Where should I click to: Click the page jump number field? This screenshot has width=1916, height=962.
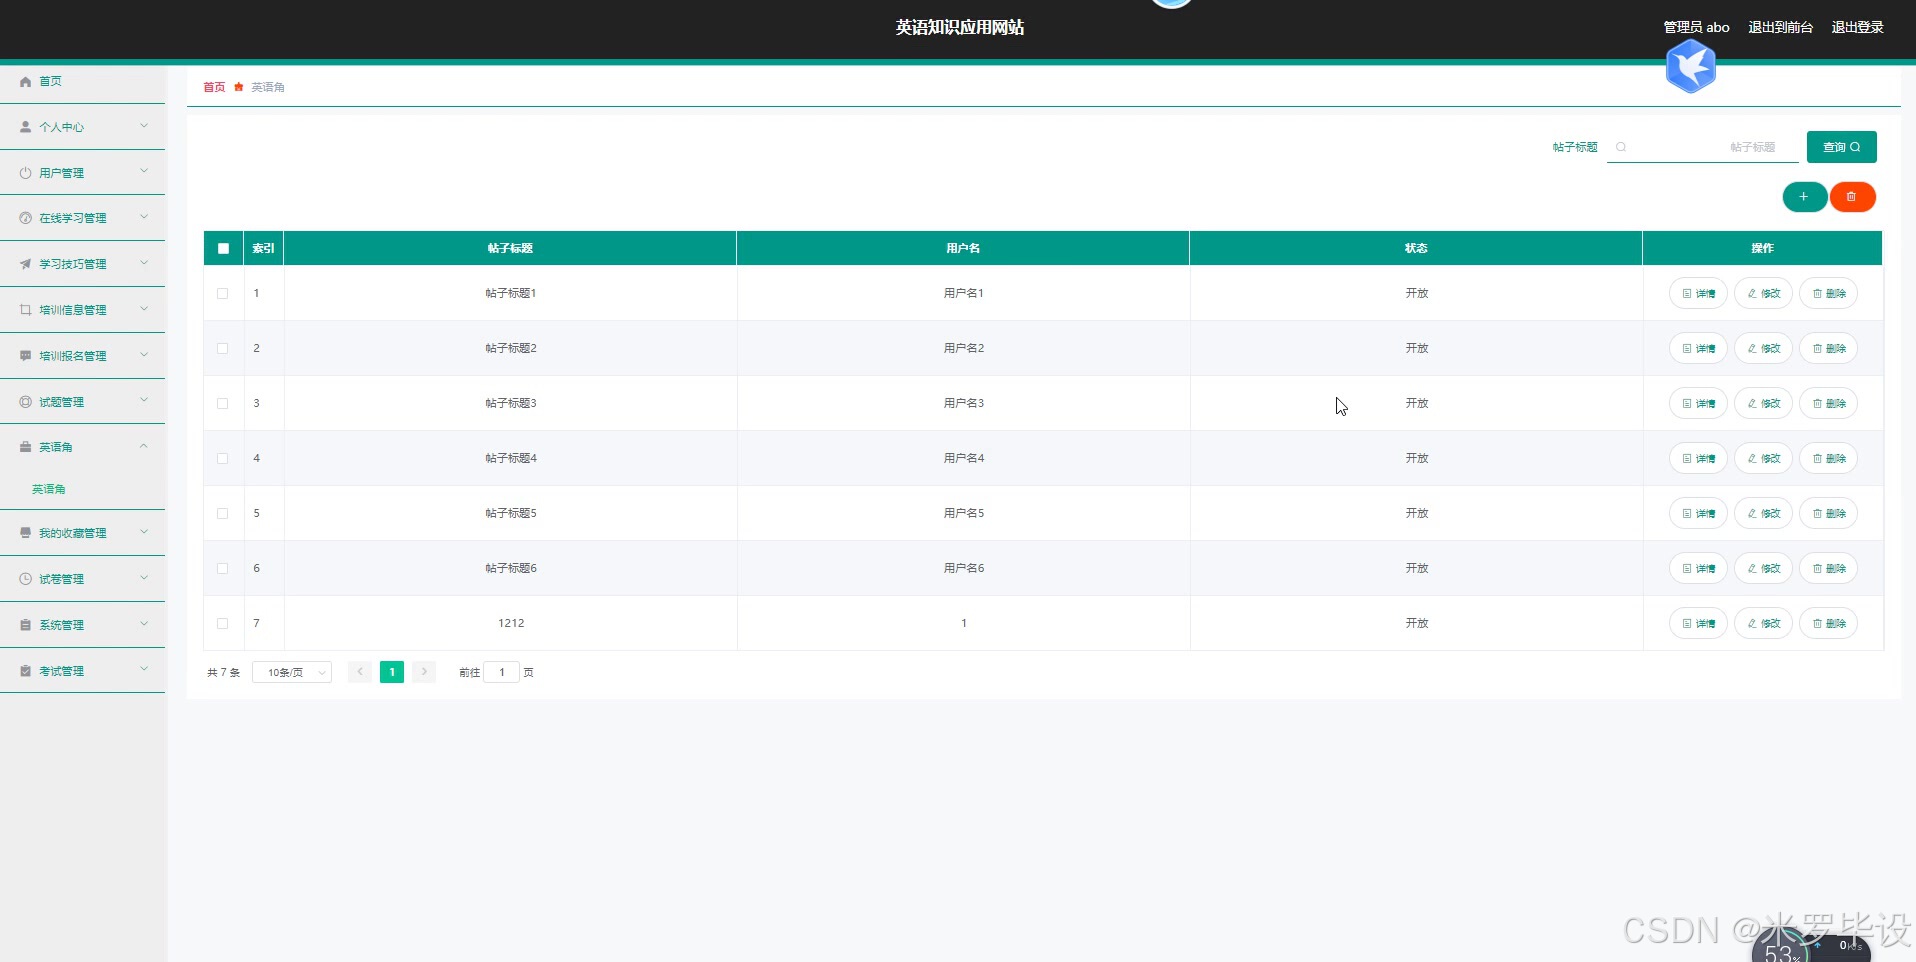502,672
